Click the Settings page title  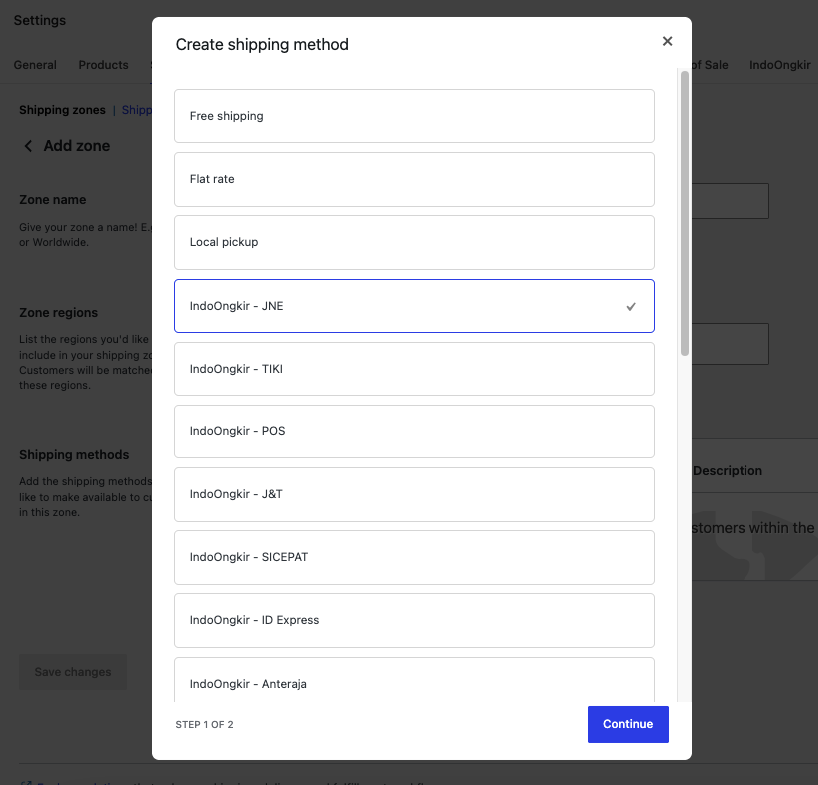click(40, 20)
